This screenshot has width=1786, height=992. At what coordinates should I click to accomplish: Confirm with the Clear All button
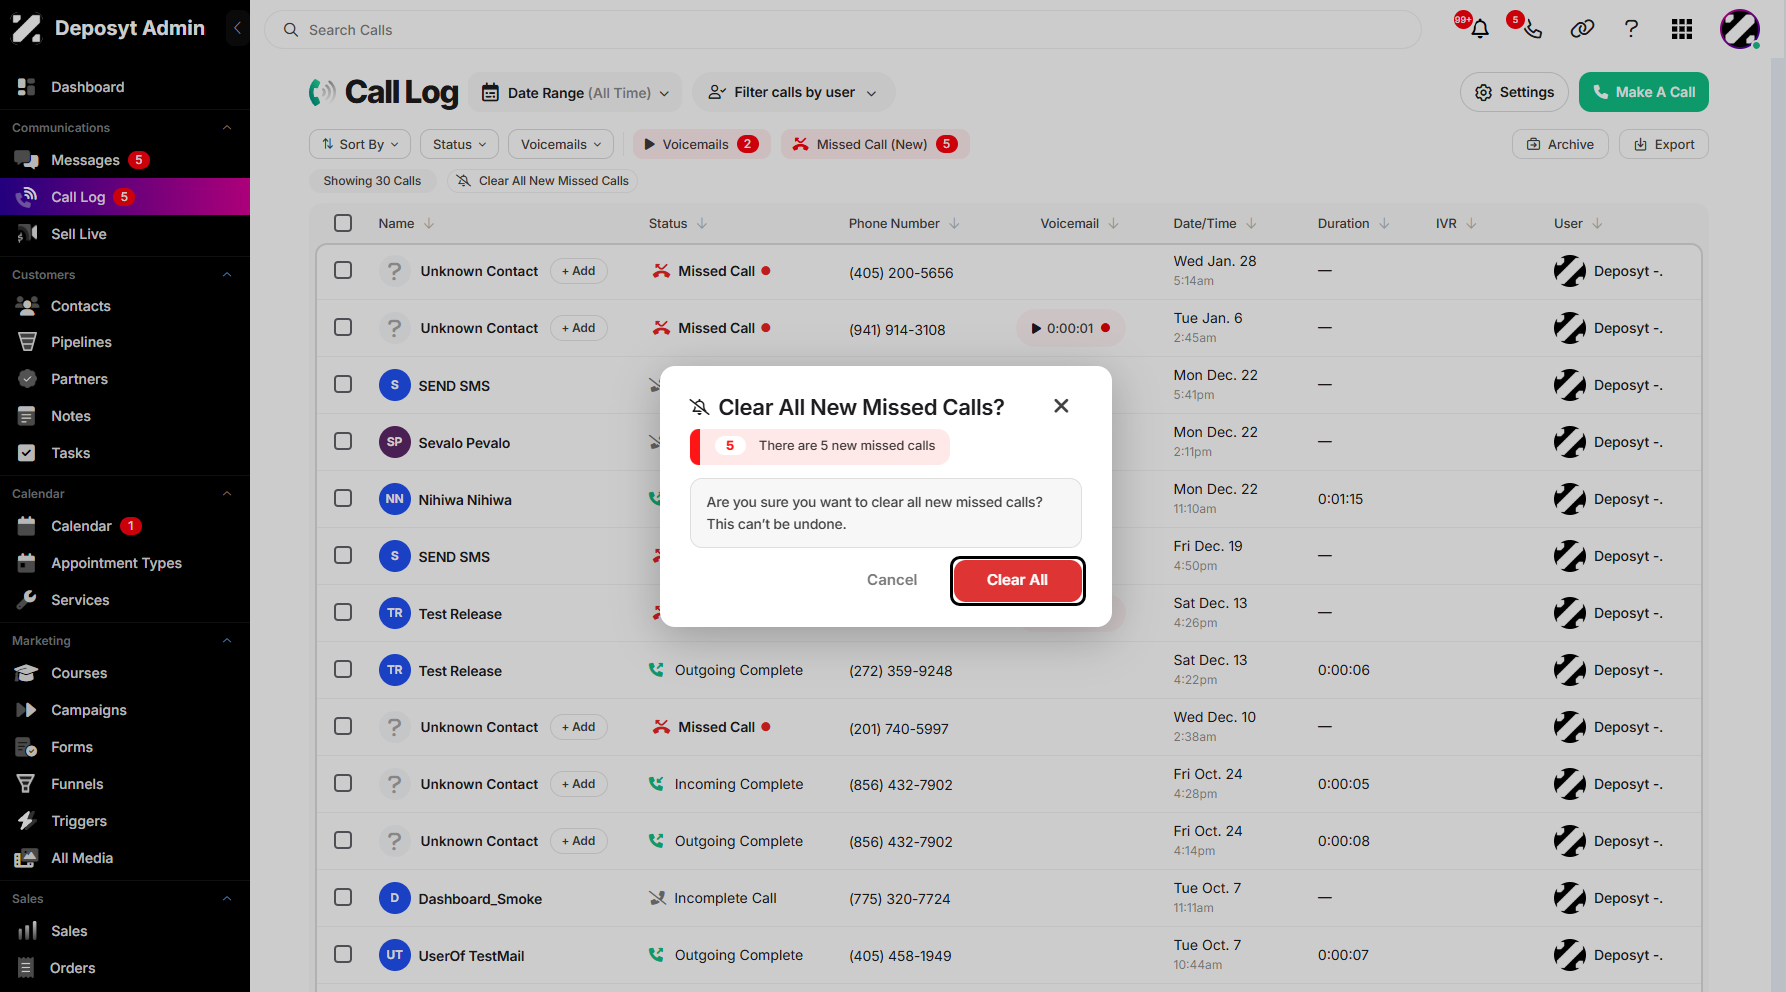[1017, 580]
